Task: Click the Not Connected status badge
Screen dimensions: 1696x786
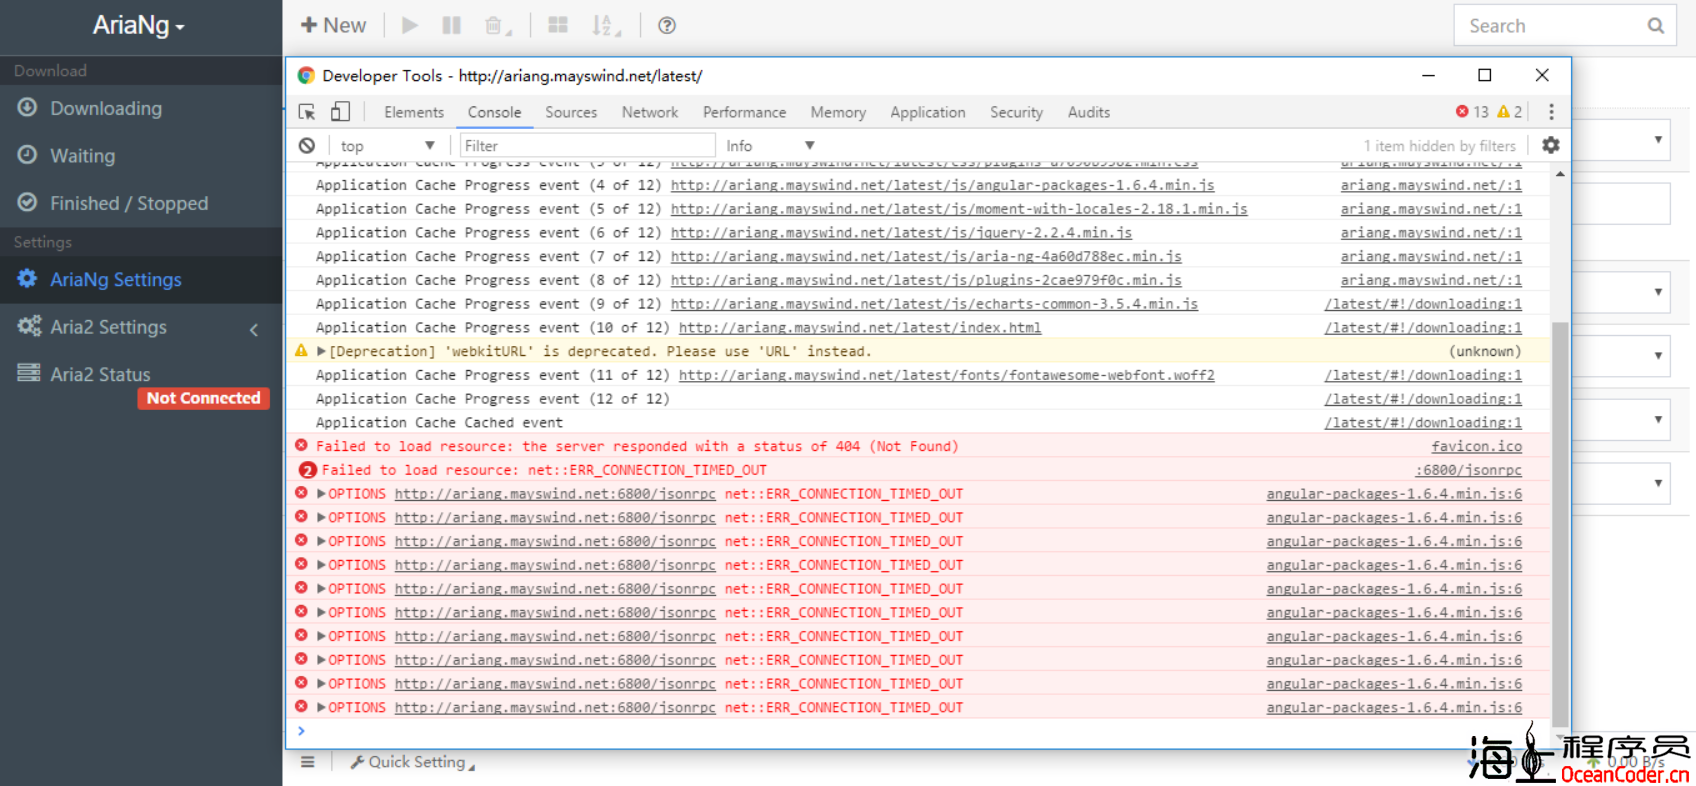Action: pyautogui.click(x=203, y=398)
